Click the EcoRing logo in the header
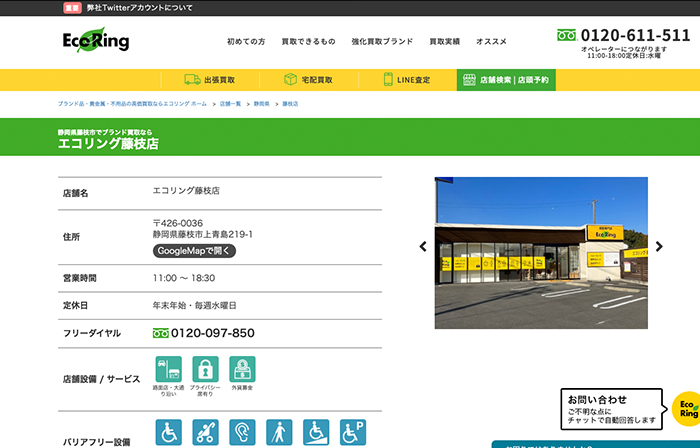Image resolution: width=700 pixels, height=448 pixels. coord(95,41)
